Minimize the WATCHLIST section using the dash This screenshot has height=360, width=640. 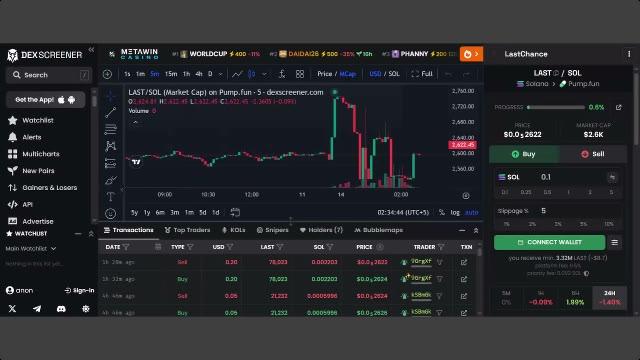coord(78,234)
